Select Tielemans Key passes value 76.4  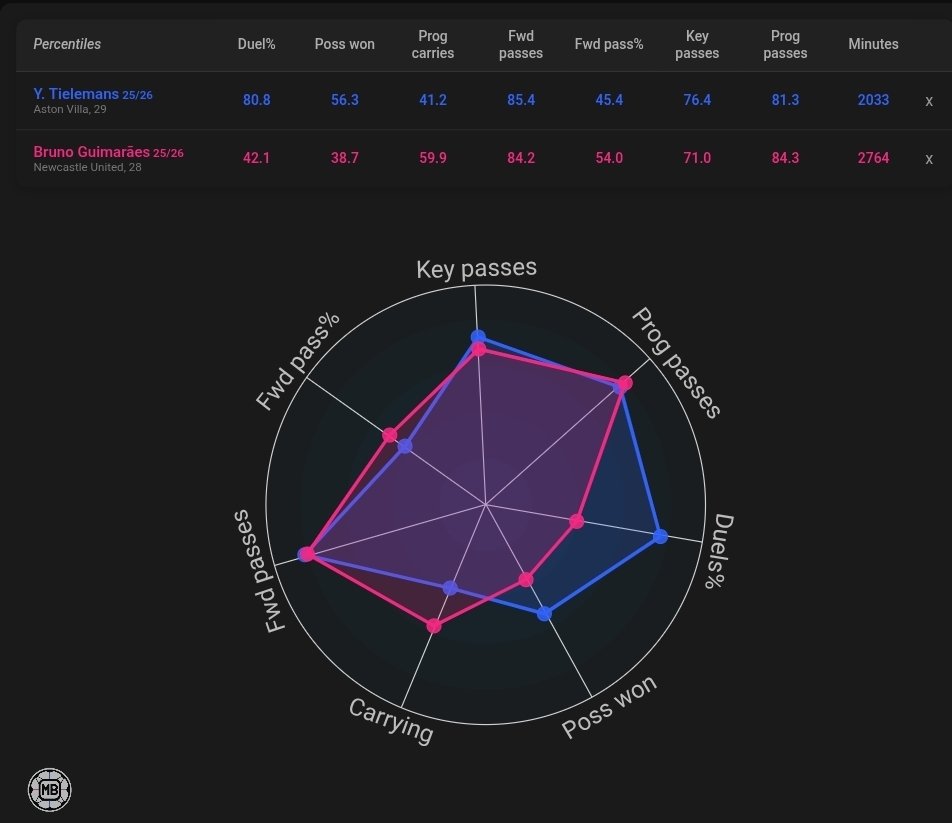(x=697, y=100)
